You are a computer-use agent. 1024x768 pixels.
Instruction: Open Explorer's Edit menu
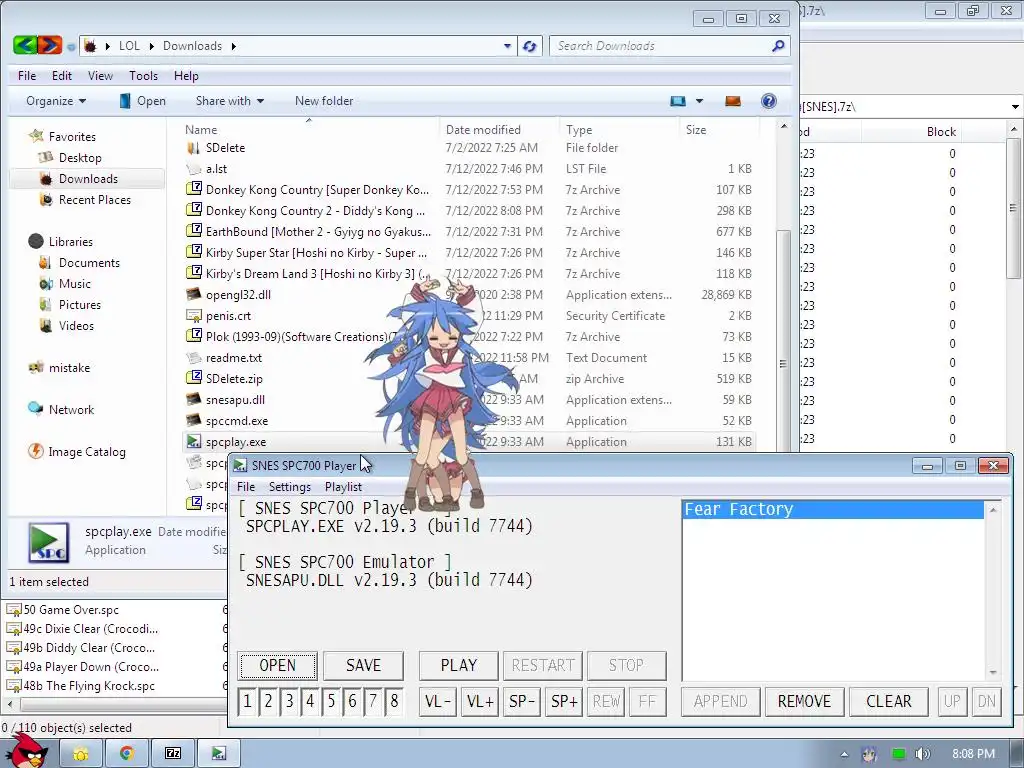pyautogui.click(x=62, y=76)
